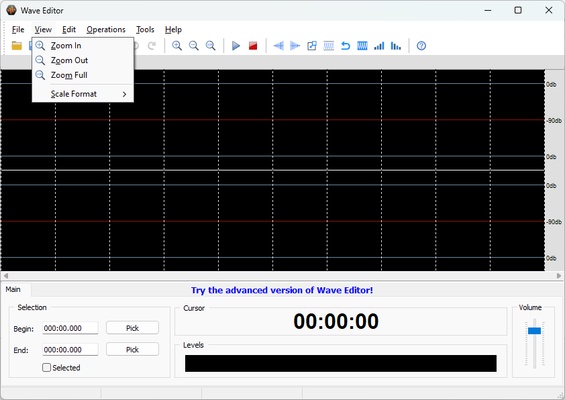Click Pick button next to End
Screen dimensions: 565x400
pos(132,350)
